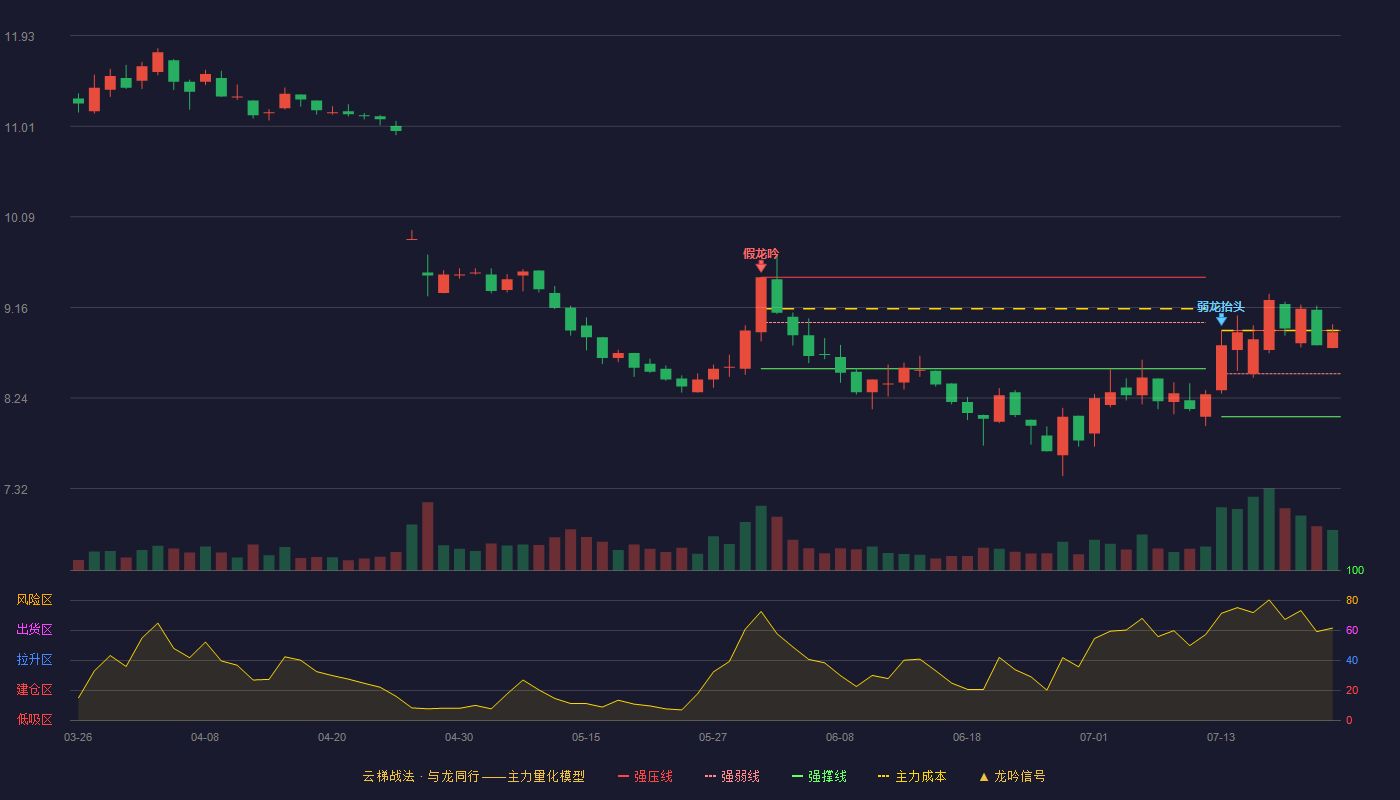Click the 06-18 date label

967,737
